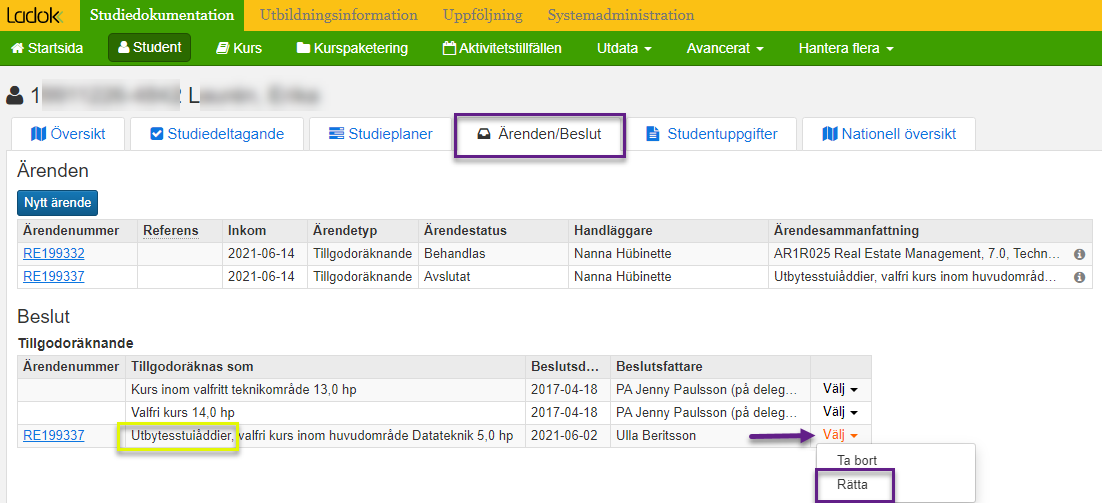Open the Studiedokumentation top tab

[162, 15]
